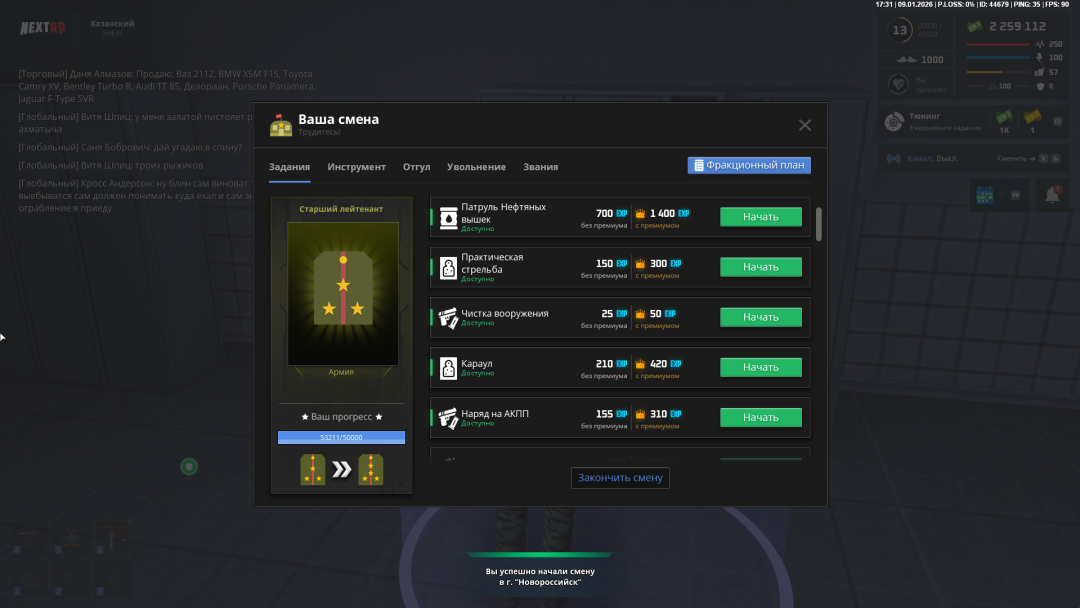The height and width of the screenshot is (608, 1080).
Task: Open the Отгул tab
Action: click(416, 167)
